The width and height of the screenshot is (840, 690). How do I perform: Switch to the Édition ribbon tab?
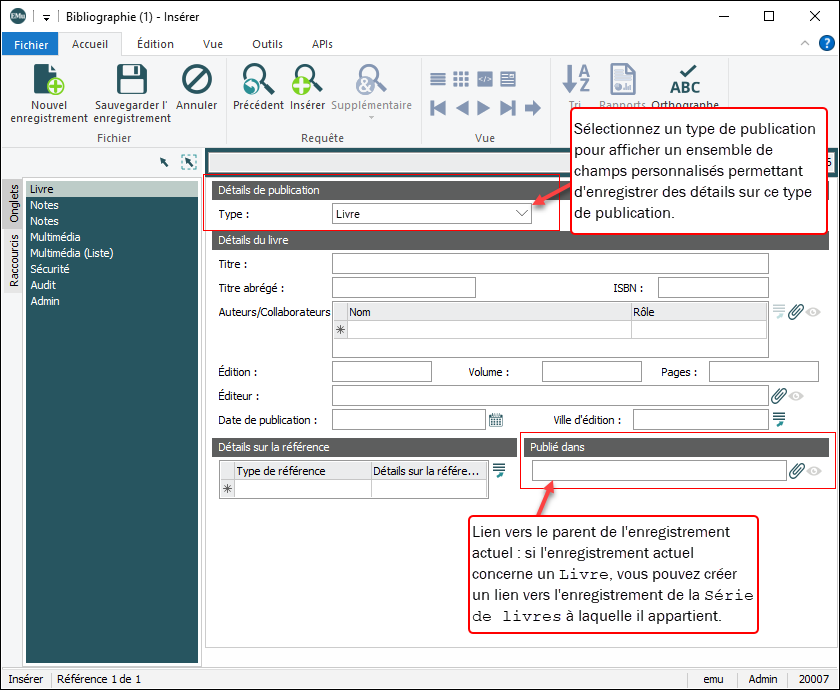(155, 44)
